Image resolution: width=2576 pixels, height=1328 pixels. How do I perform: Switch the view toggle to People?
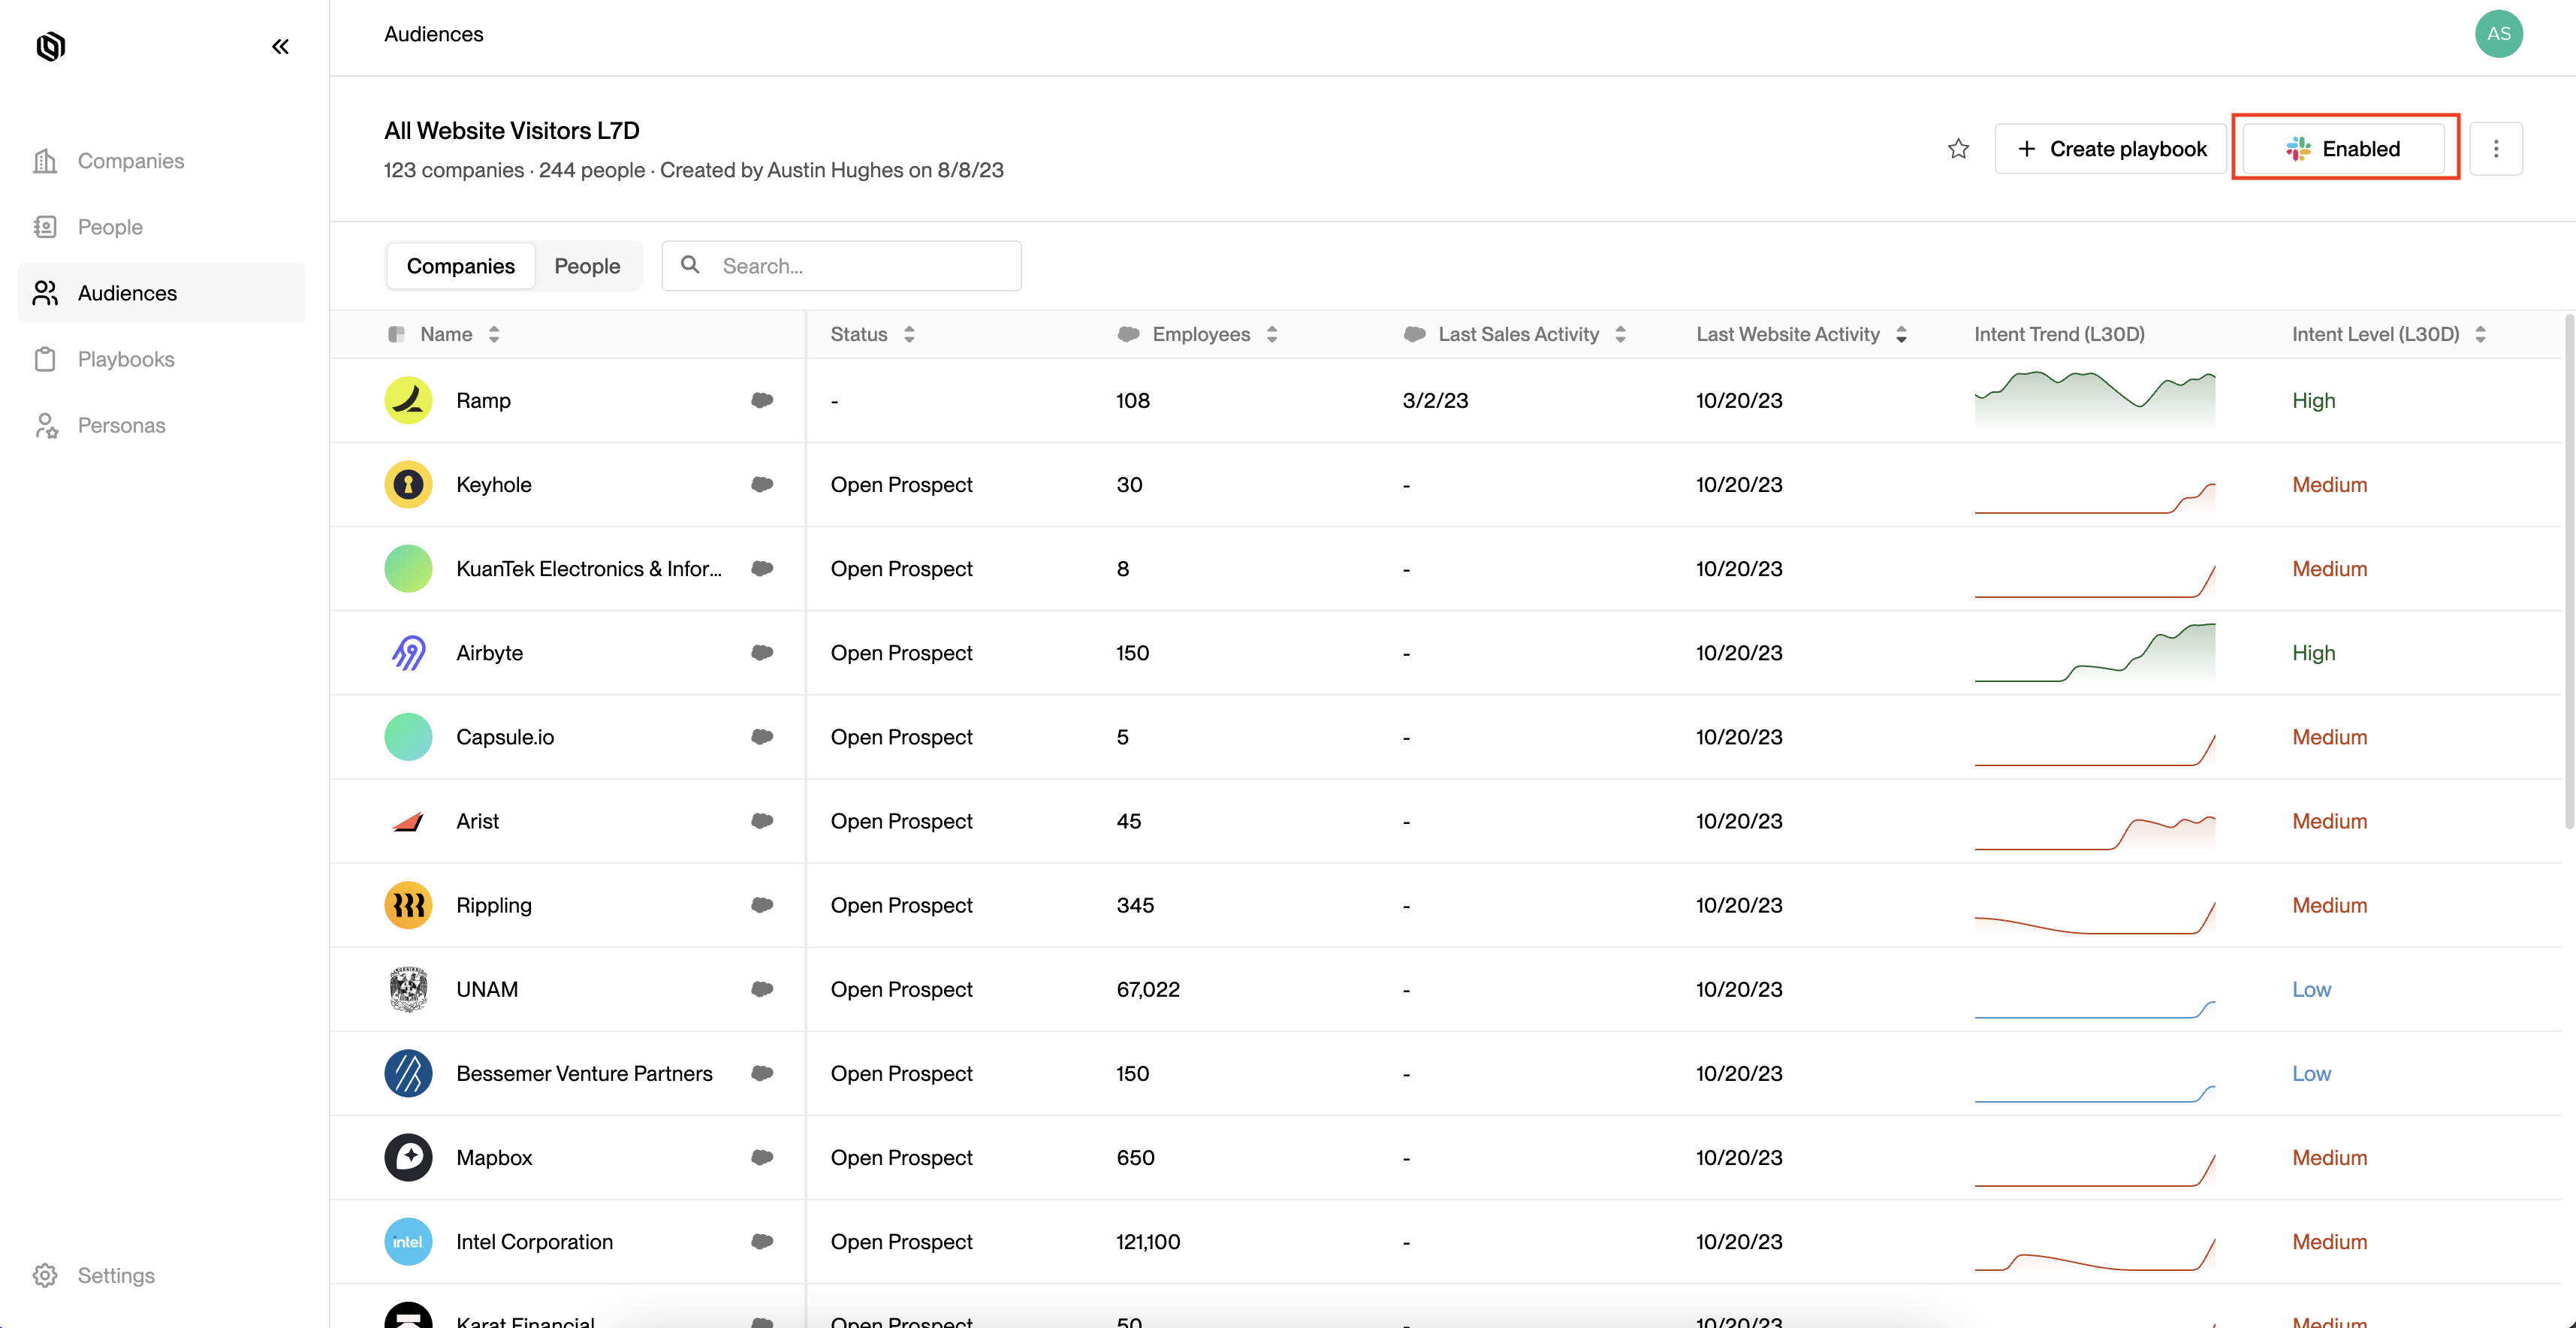point(587,266)
